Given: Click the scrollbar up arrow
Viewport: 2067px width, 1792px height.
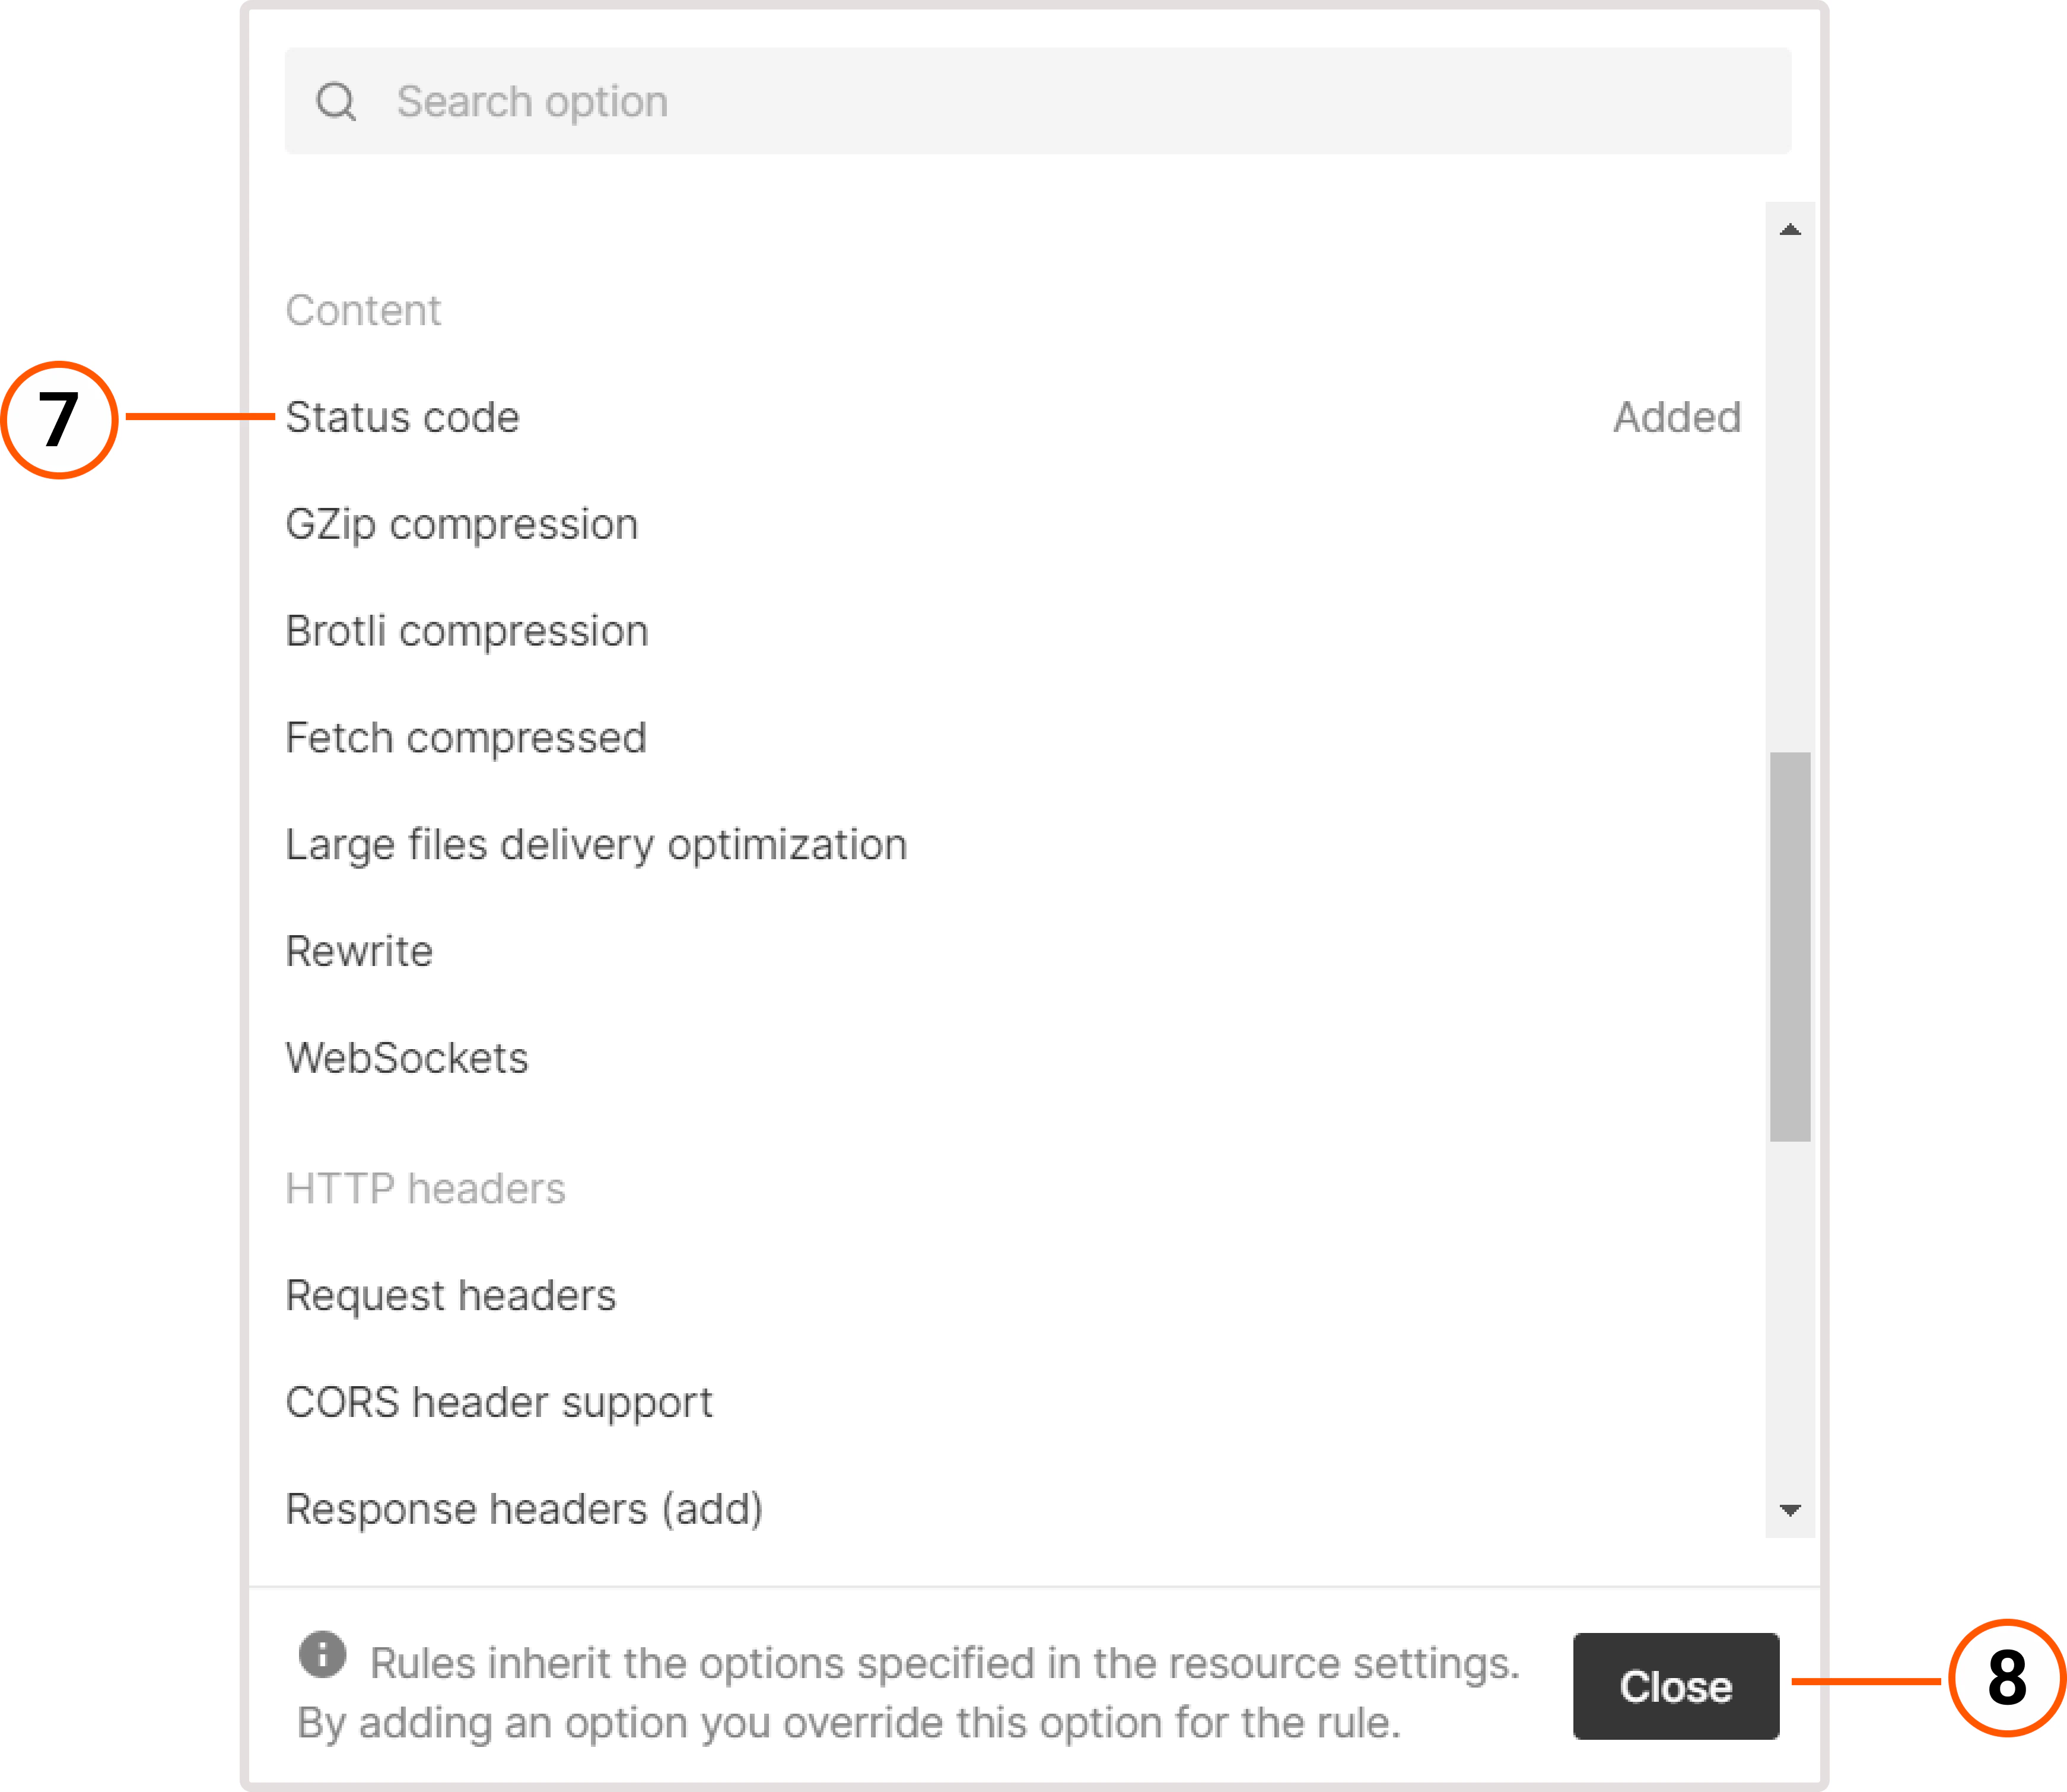Looking at the screenshot, I should [x=1789, y=230].
